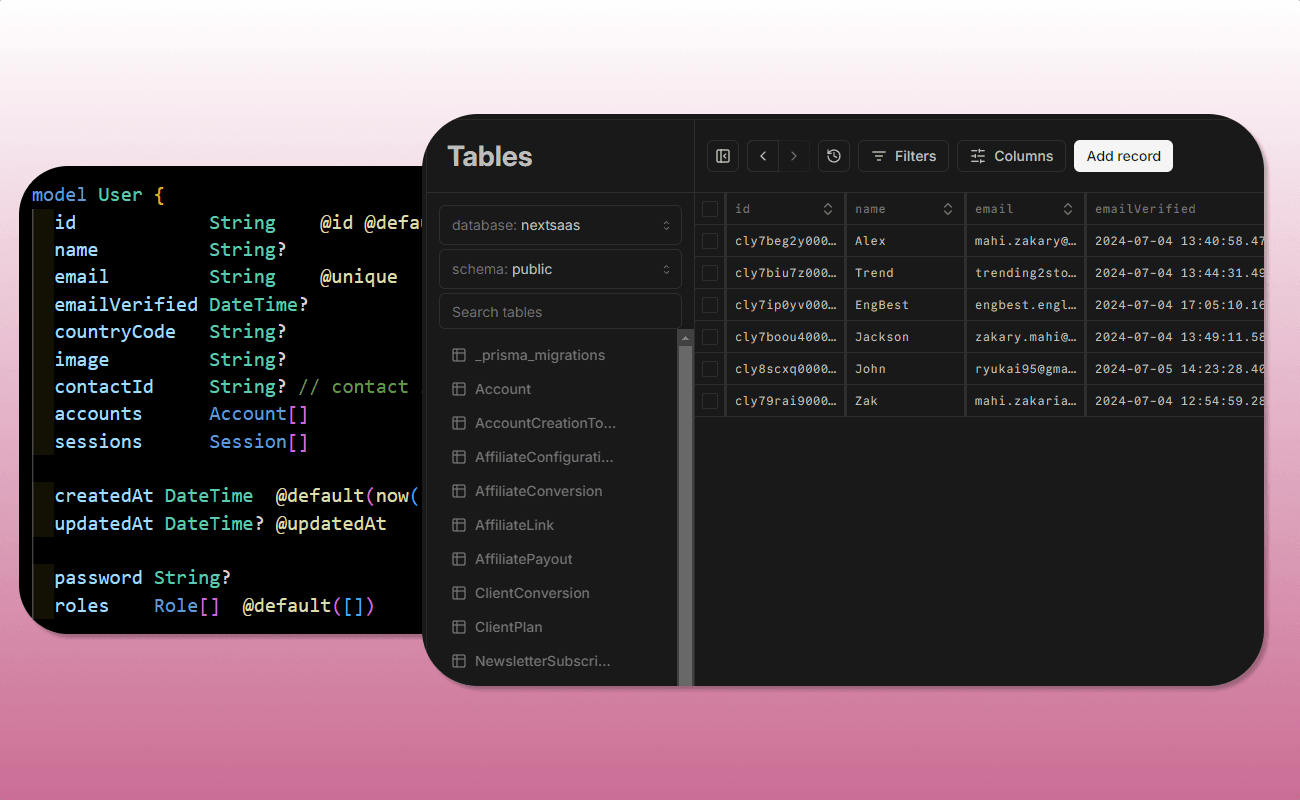
Task: Open the Filters button
Action: coord(903,156)
